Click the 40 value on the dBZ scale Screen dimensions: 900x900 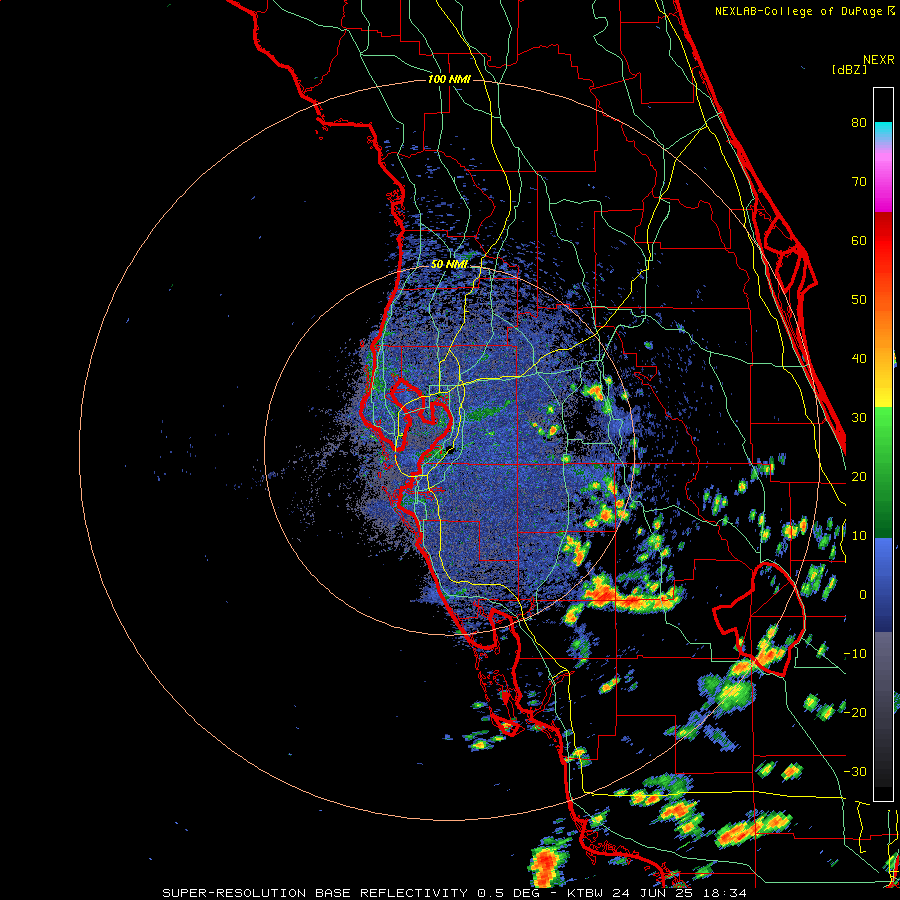coord(859,359)
